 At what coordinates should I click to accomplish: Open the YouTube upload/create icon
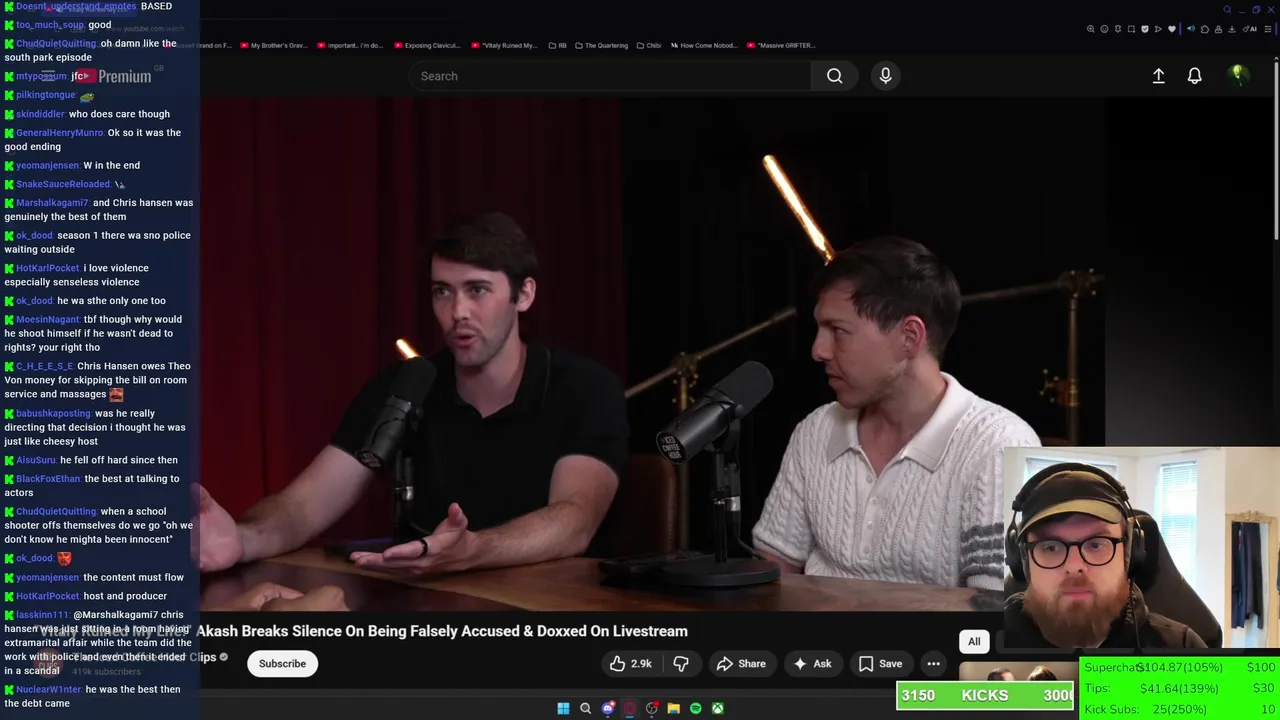1158,76
